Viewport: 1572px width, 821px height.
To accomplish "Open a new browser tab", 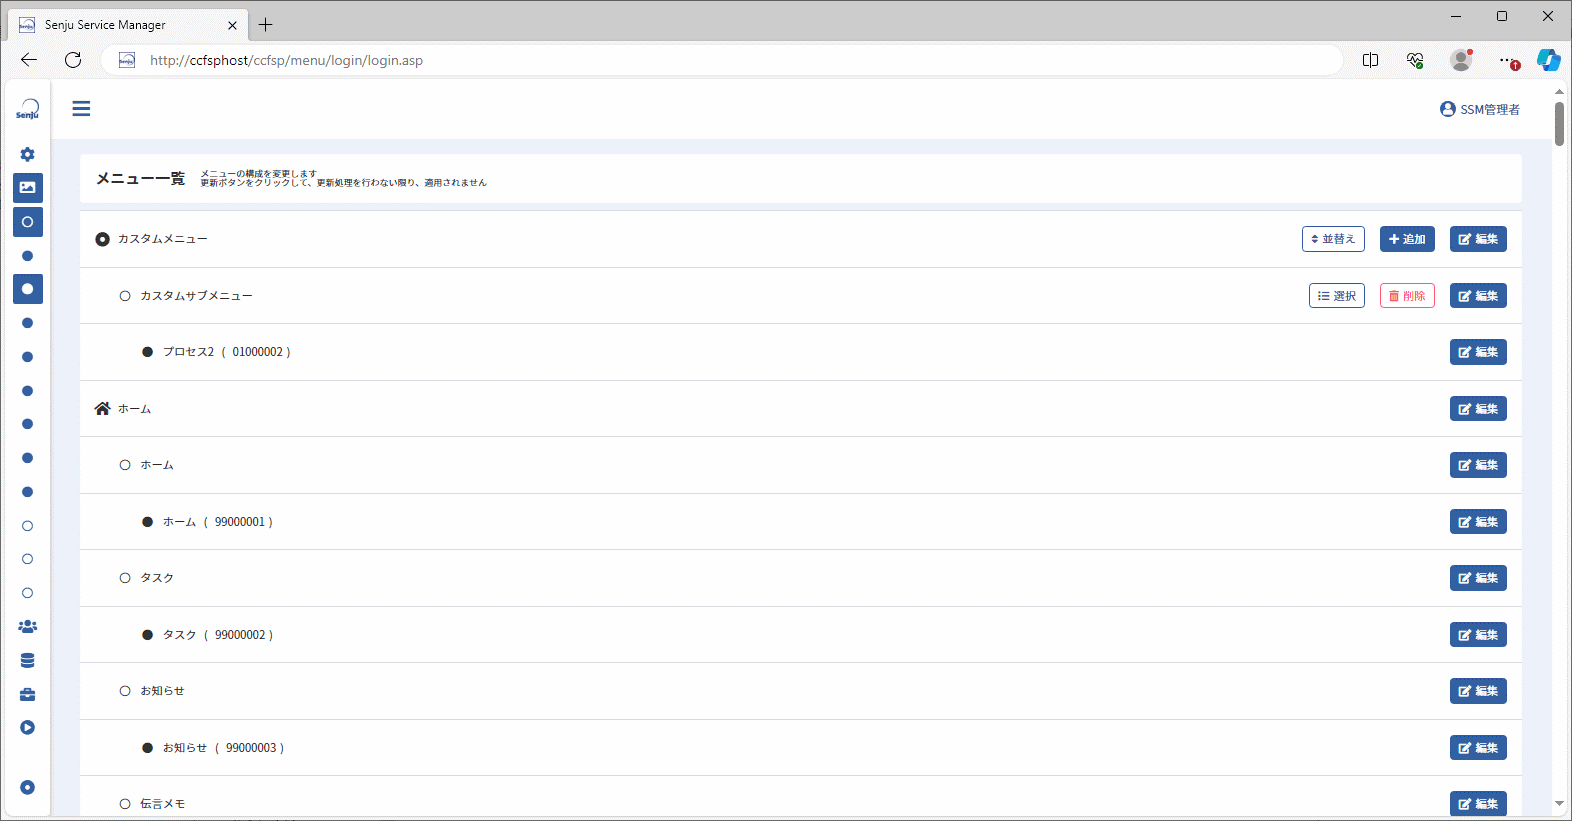I will coord(265,25).
